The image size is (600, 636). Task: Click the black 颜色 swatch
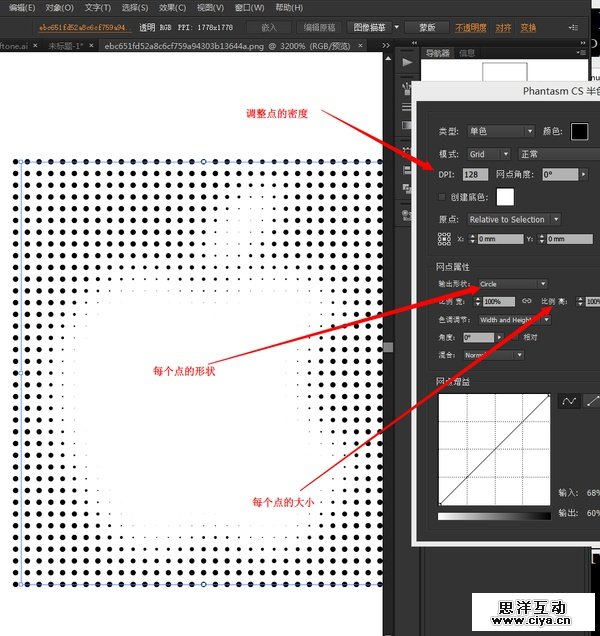point(579,131)
